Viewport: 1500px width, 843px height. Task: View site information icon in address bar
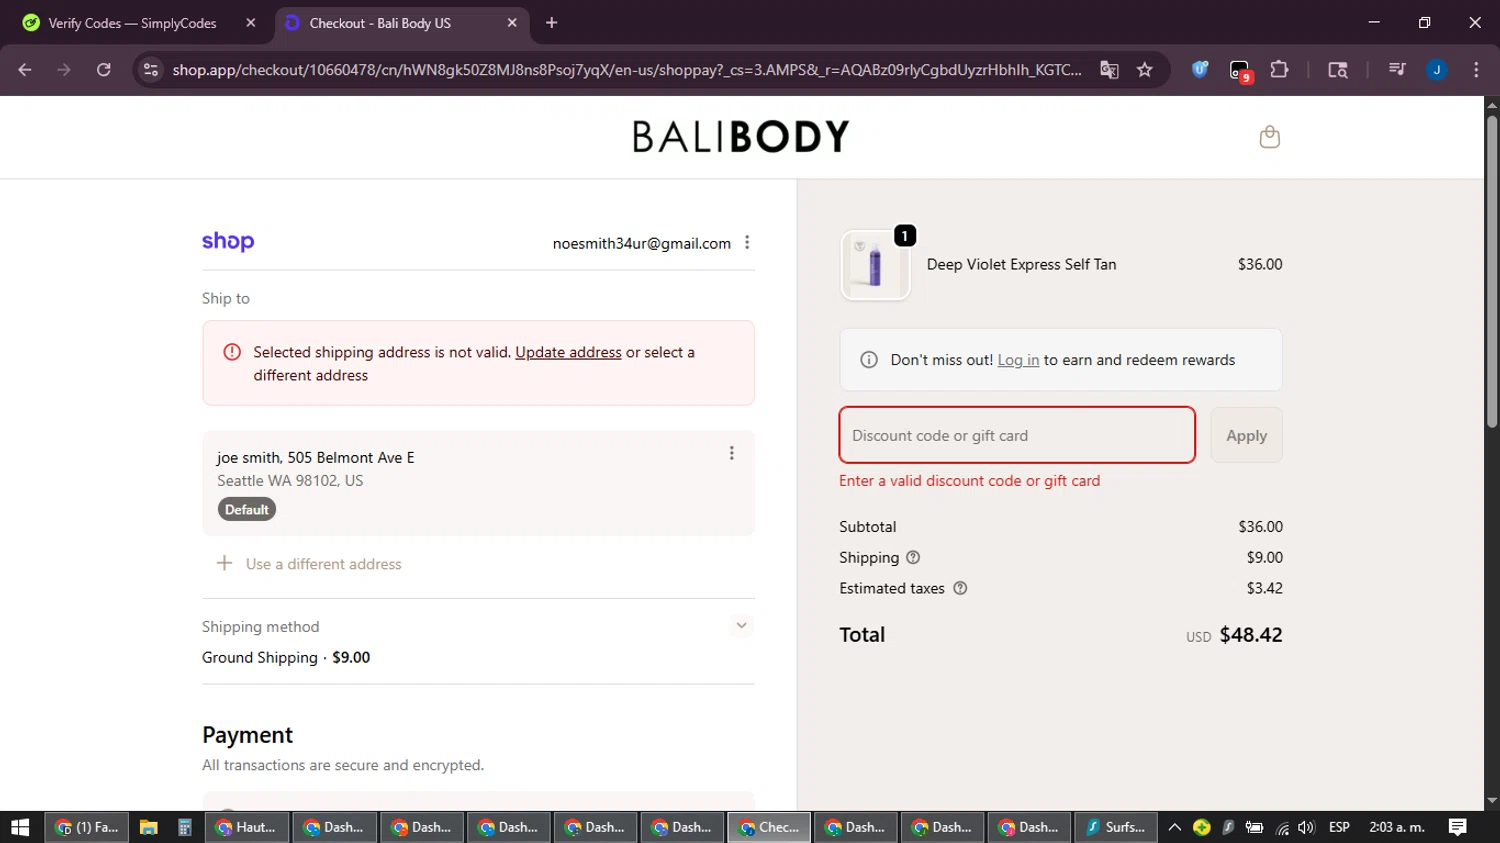pyautogui.click(x=150, y=70)
